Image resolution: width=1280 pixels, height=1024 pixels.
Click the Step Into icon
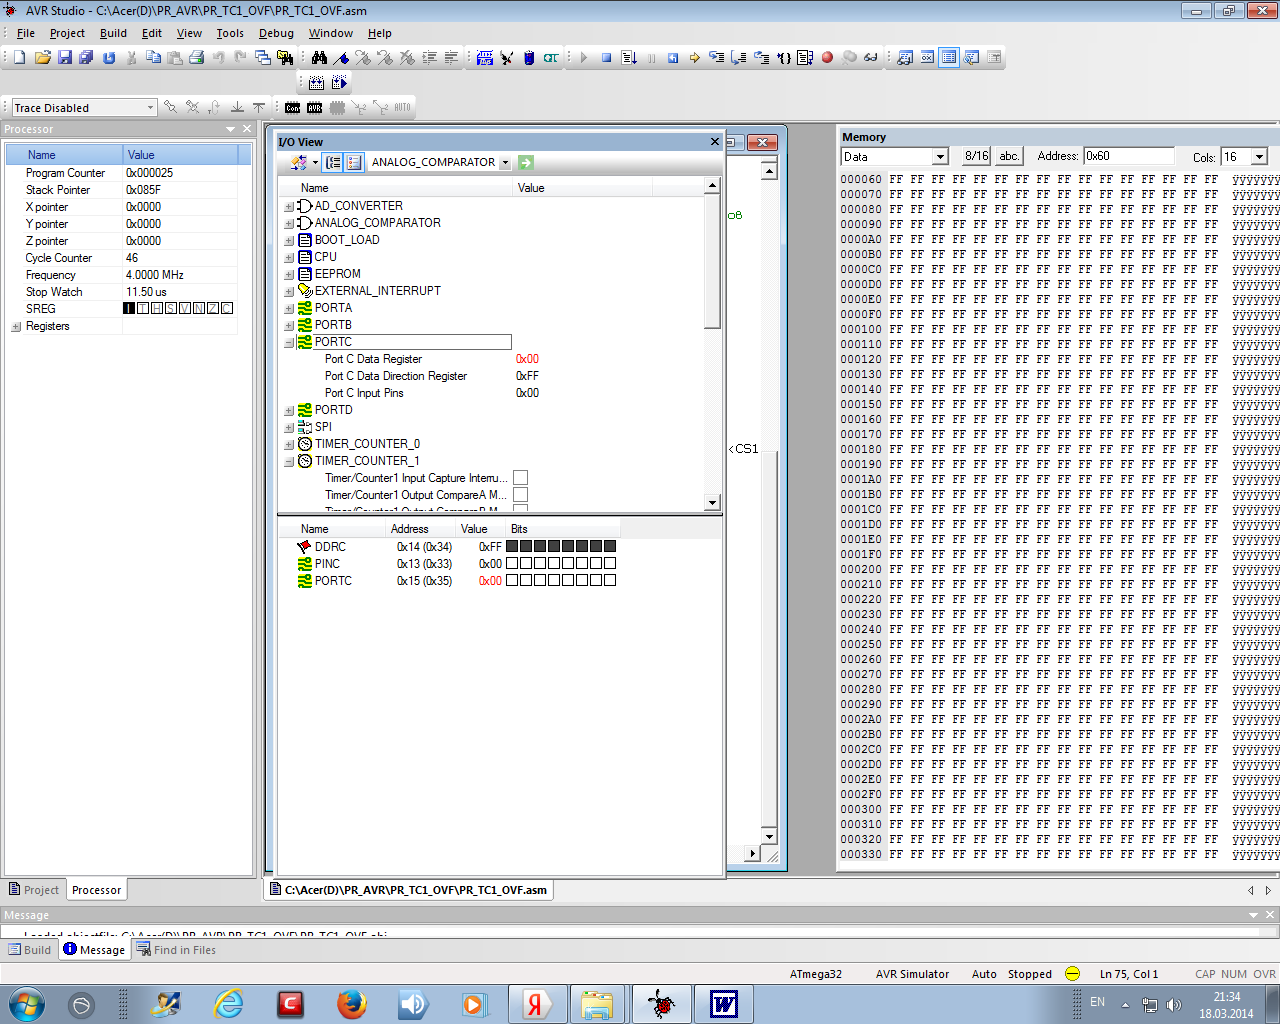716,58
